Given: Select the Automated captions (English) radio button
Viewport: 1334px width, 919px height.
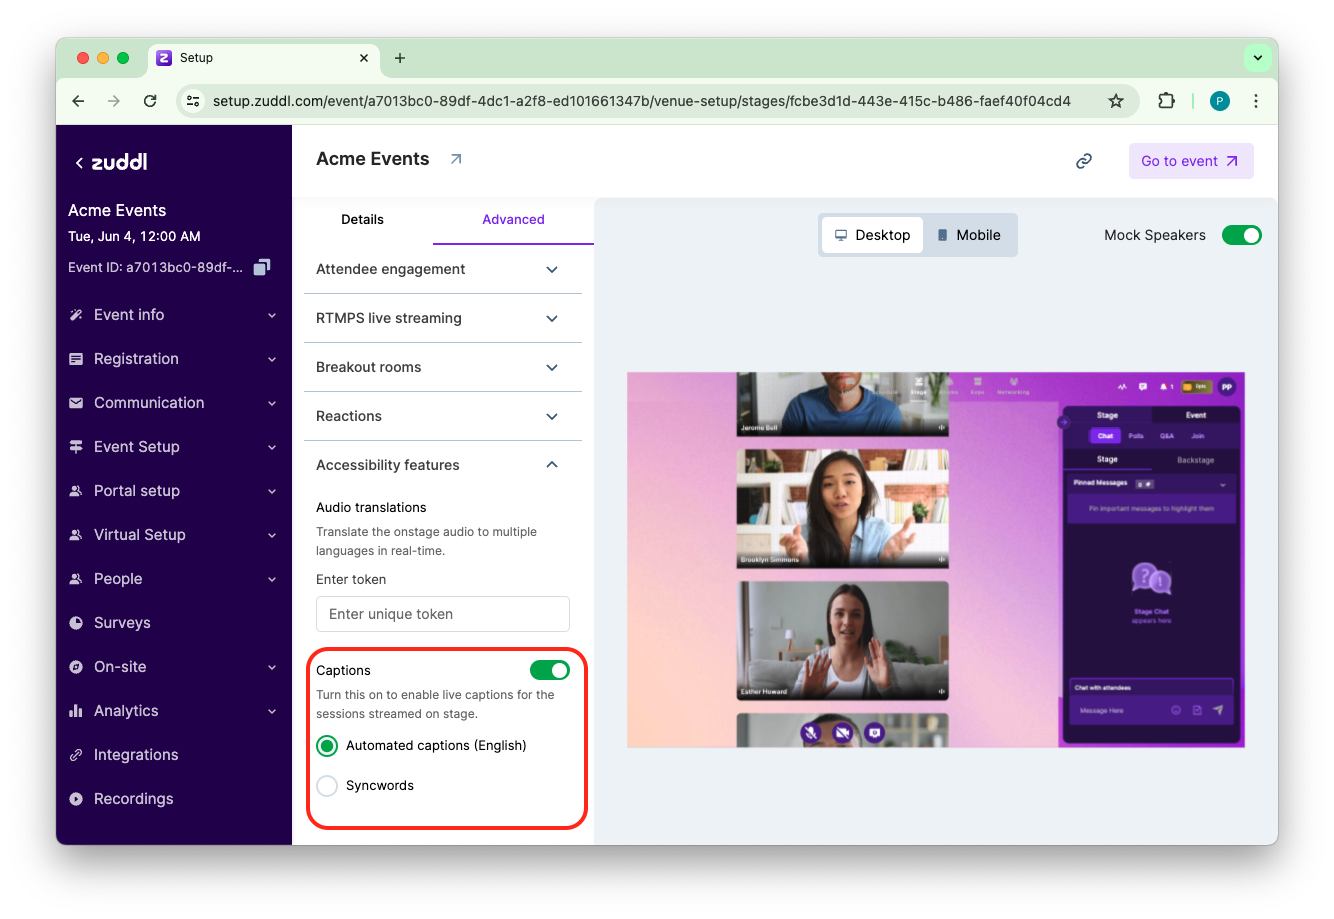Looking at the screenshot, I should [327, 746].
